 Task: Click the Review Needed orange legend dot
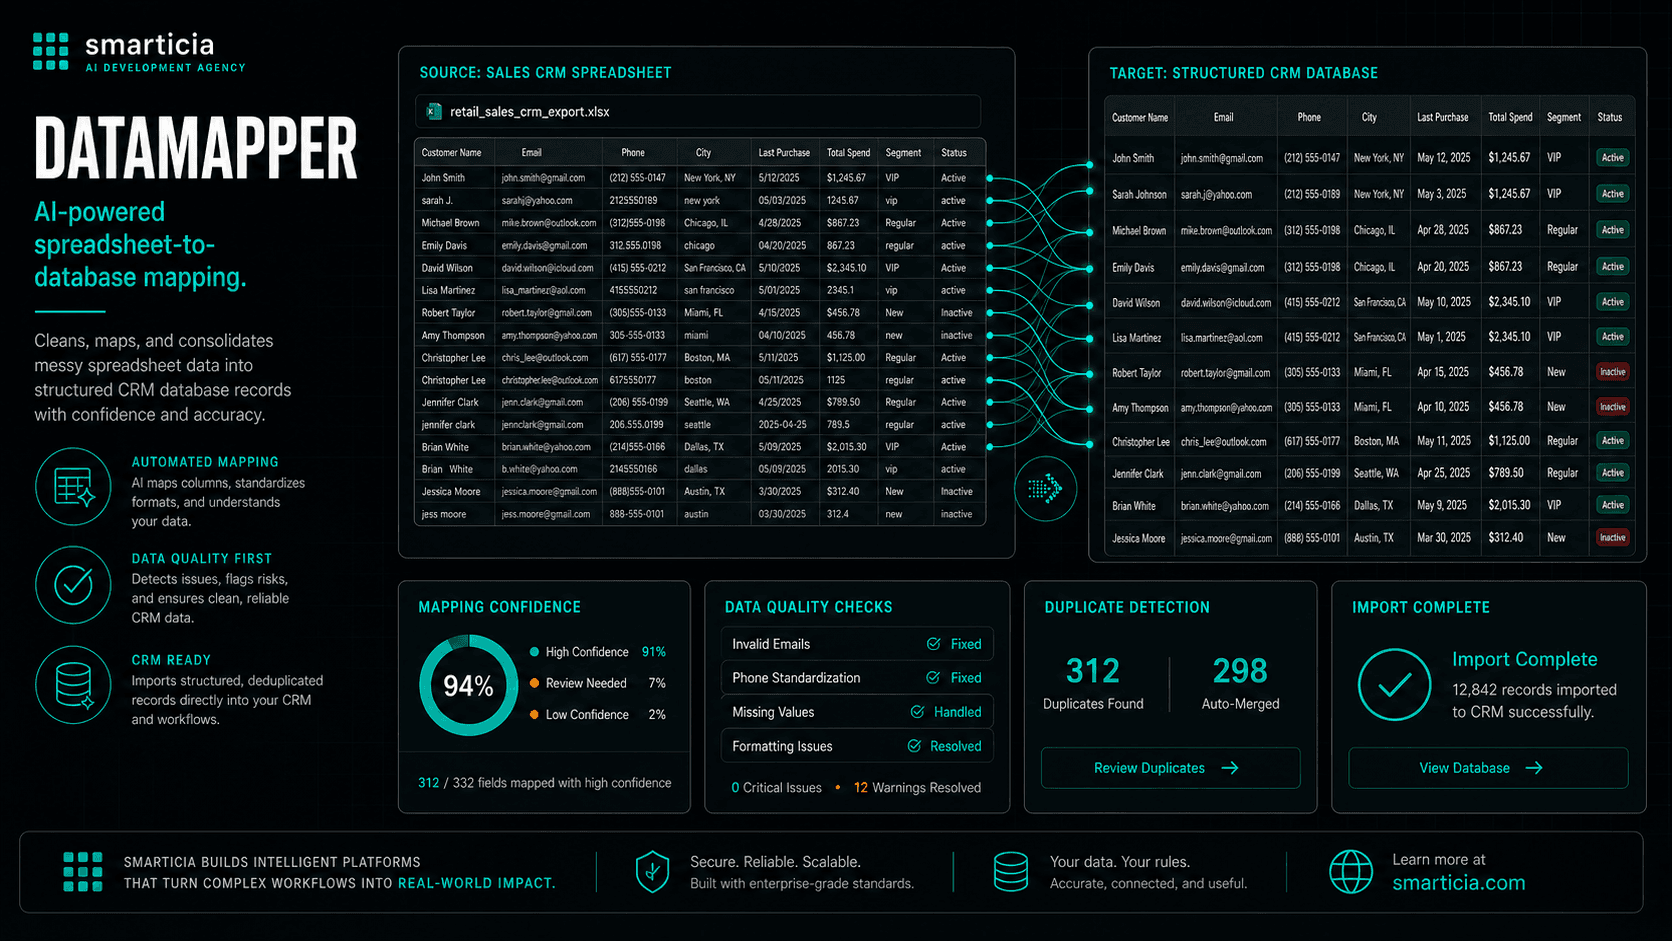pos(535,683)
